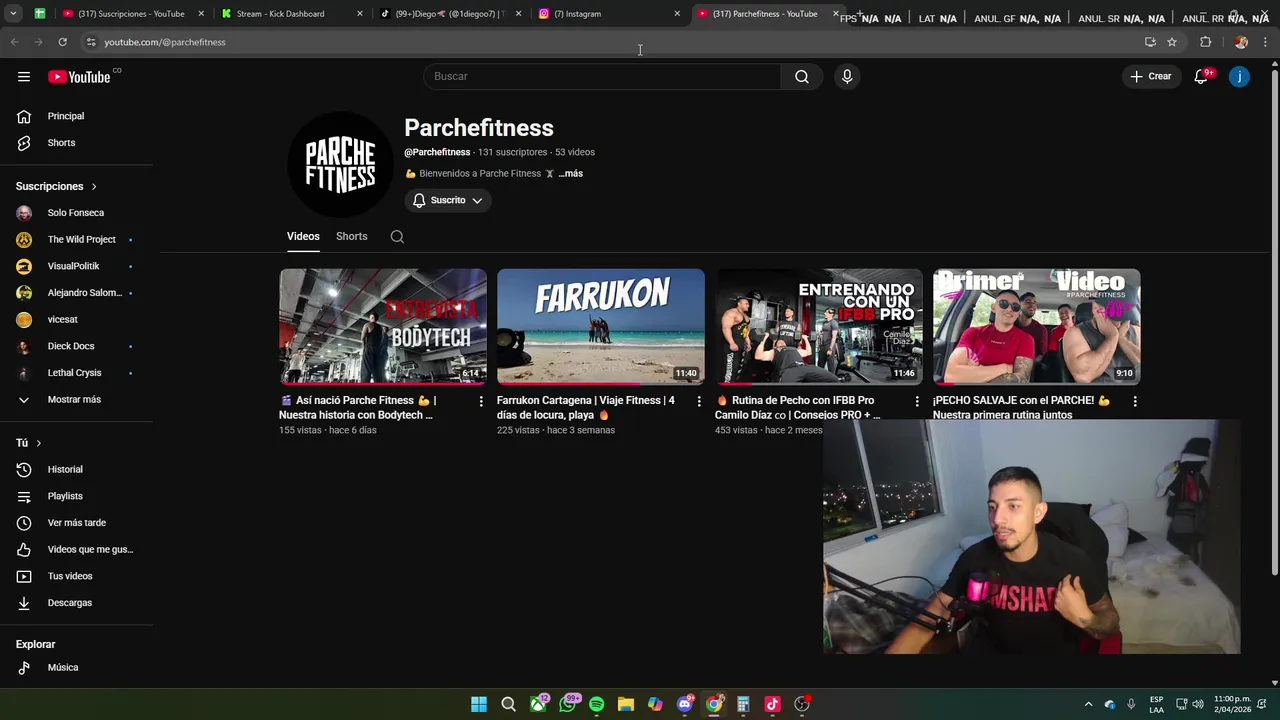The height and width of the screenshot is (720, 1280).
Task: Open Lethal Crysis channel
Action: (x=76, y=373)
